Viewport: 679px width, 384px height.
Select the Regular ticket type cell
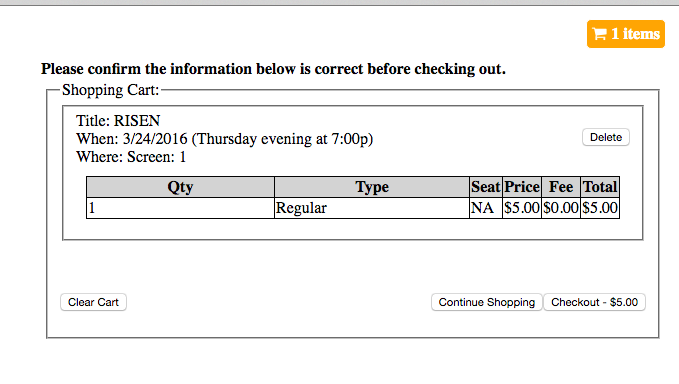click(372, 208)
